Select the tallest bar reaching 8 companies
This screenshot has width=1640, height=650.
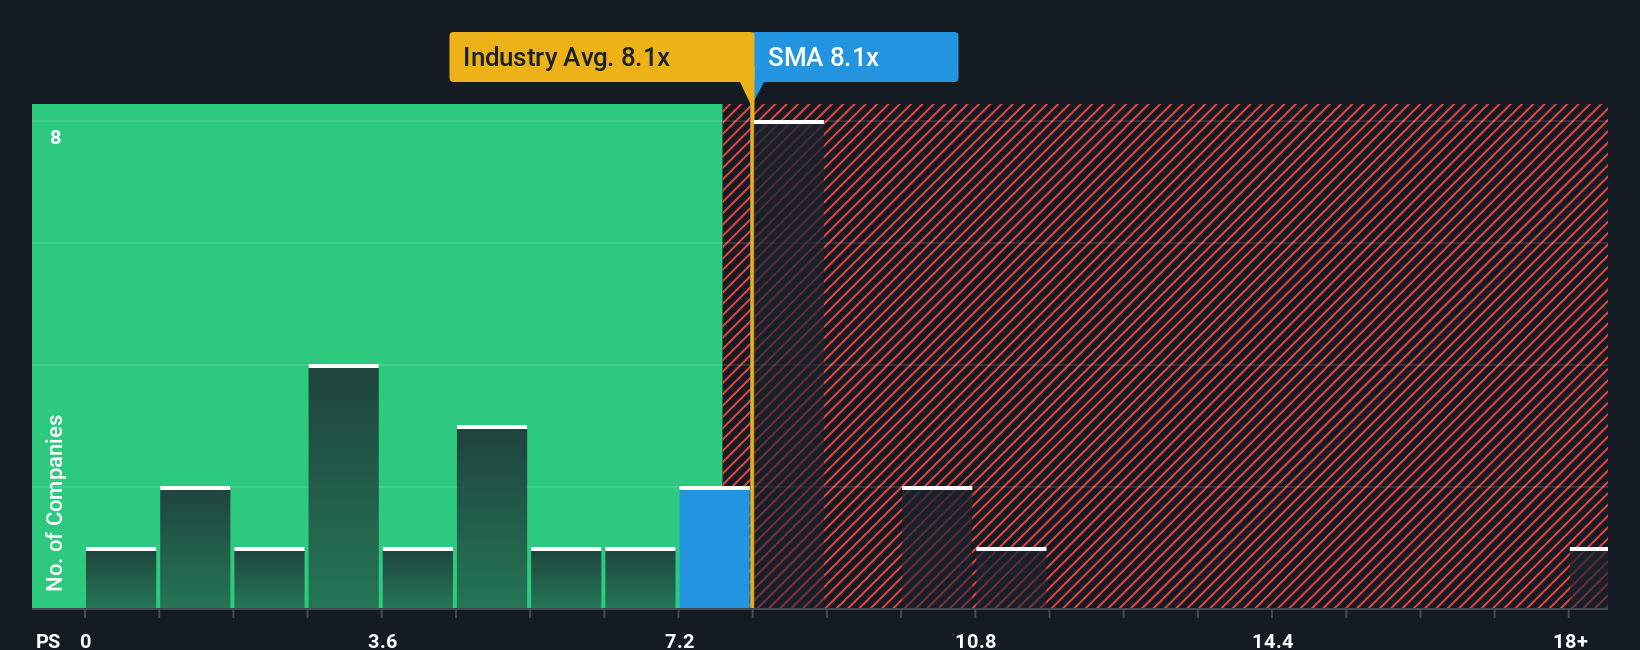click(789, 365)
